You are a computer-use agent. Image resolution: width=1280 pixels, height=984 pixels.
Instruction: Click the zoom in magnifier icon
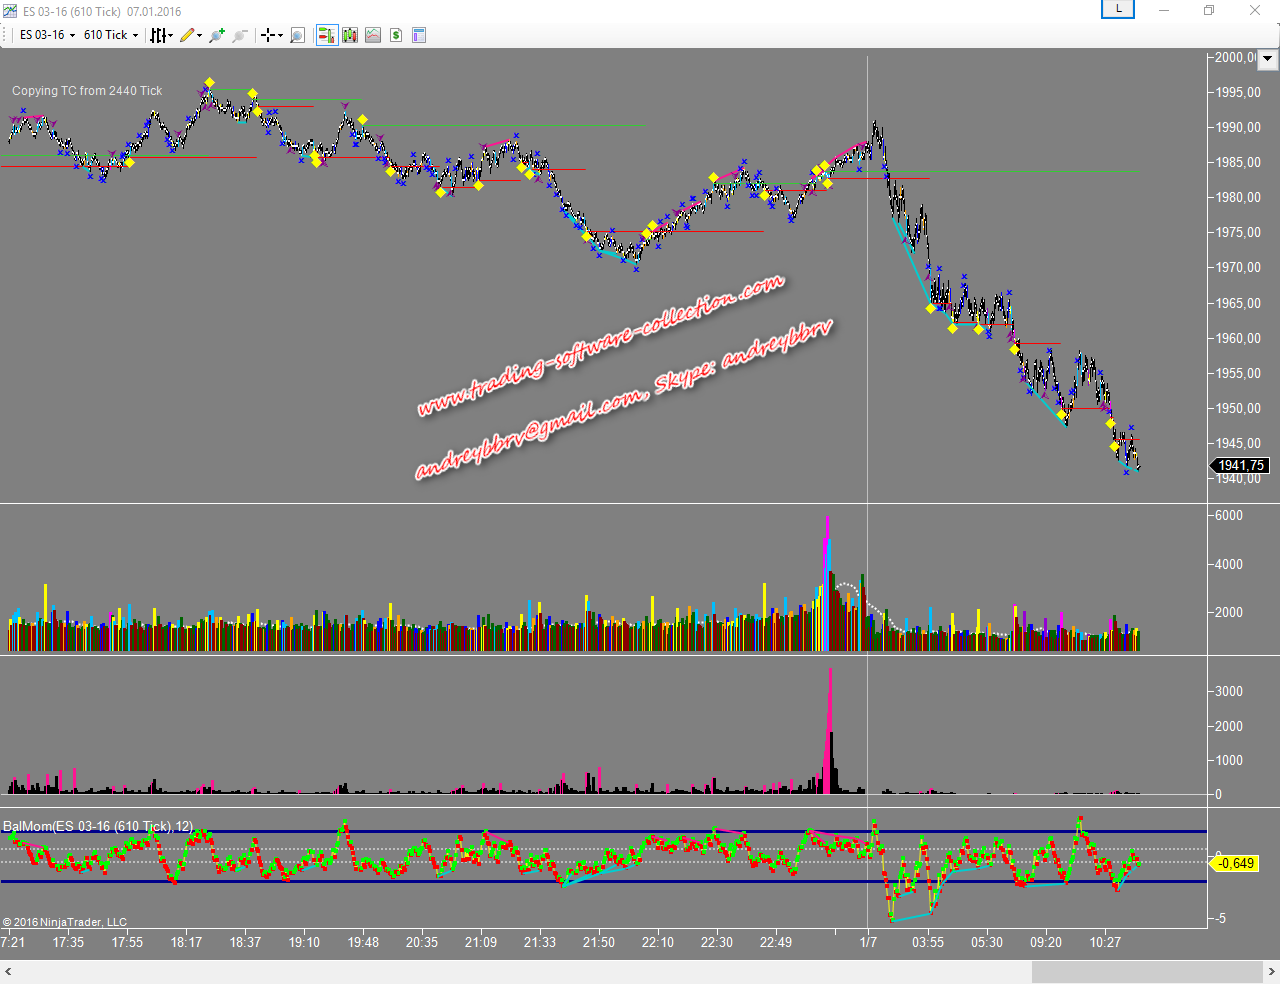coord(216,35)
